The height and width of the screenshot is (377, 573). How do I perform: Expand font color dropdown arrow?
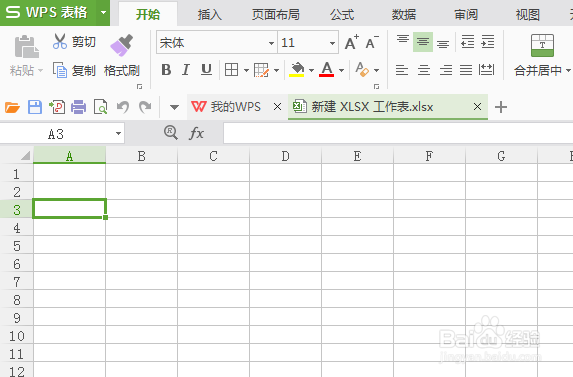coord(341,70)
